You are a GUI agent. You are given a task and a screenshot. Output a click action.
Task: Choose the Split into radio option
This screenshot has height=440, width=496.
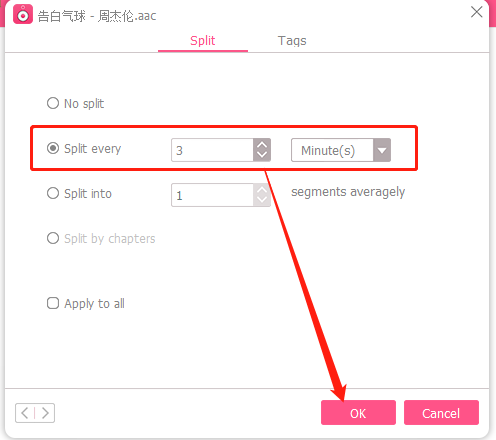[53, 193]
